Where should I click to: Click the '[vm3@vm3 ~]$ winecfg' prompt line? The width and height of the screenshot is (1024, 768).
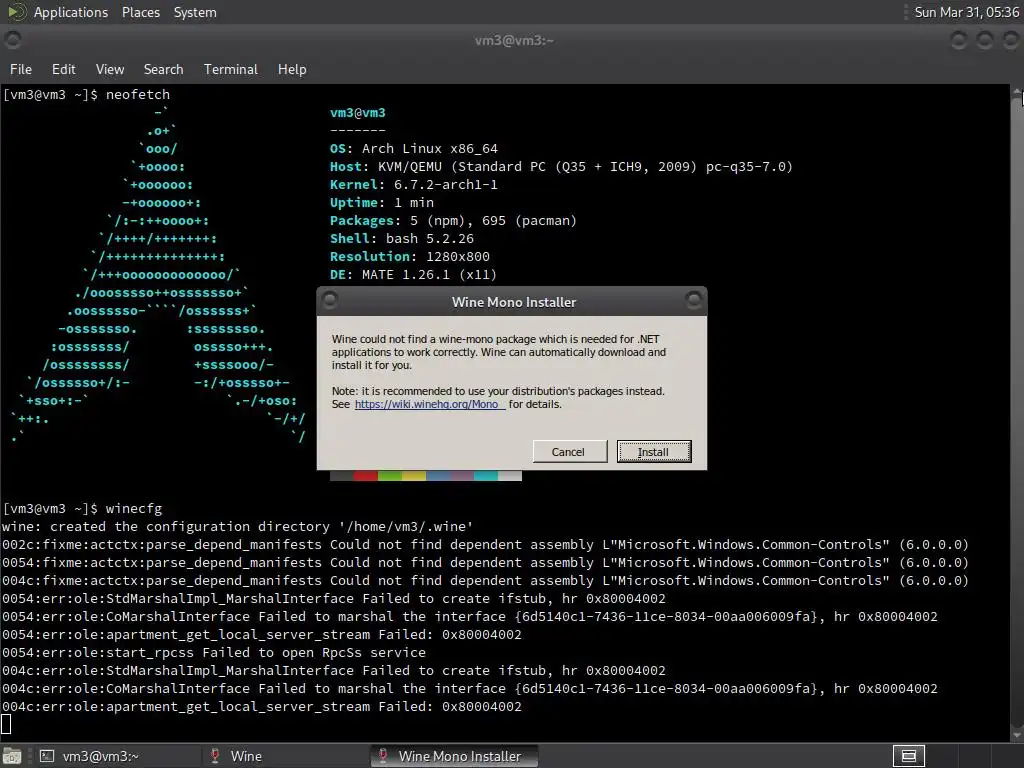click(82, 509)
